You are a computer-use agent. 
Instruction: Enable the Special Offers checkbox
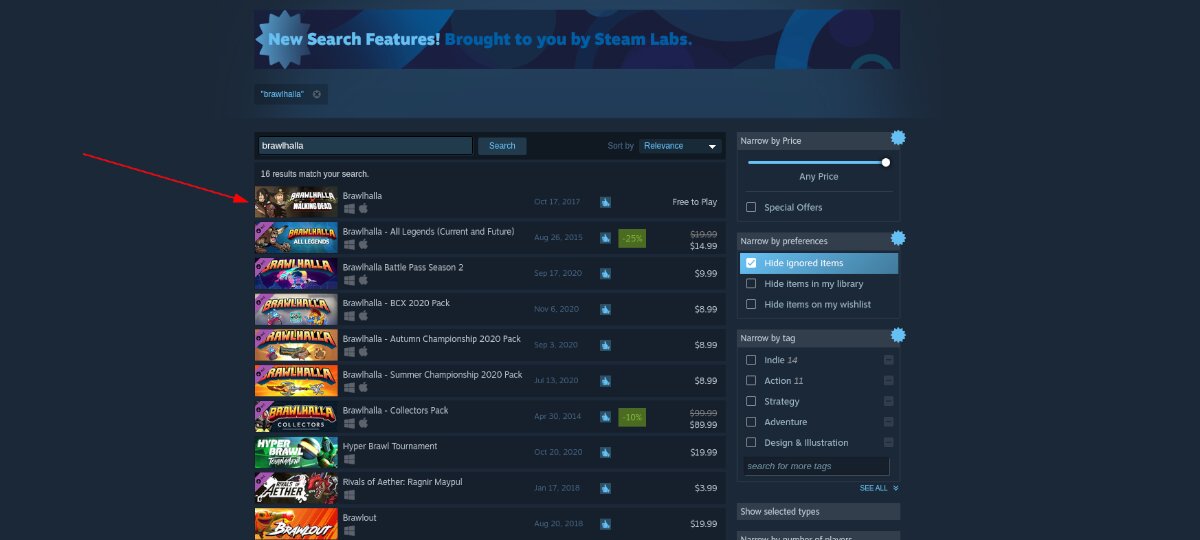pos(751,207)
